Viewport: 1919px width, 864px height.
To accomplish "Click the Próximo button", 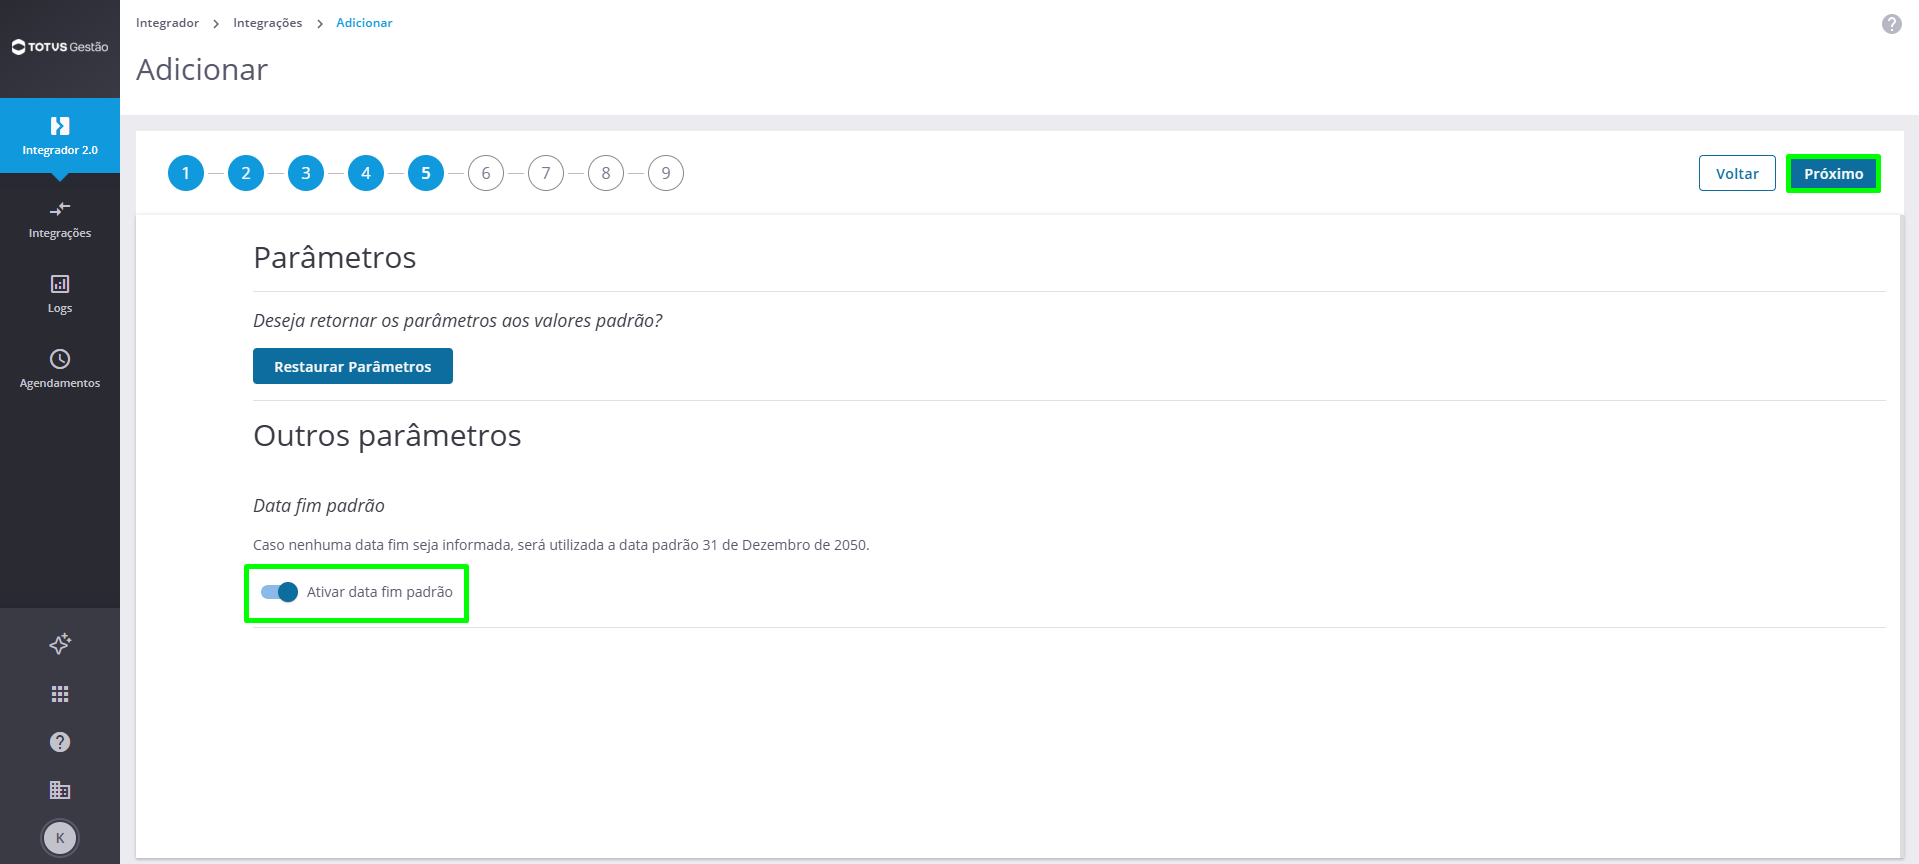I will (x=1834, y=173).
